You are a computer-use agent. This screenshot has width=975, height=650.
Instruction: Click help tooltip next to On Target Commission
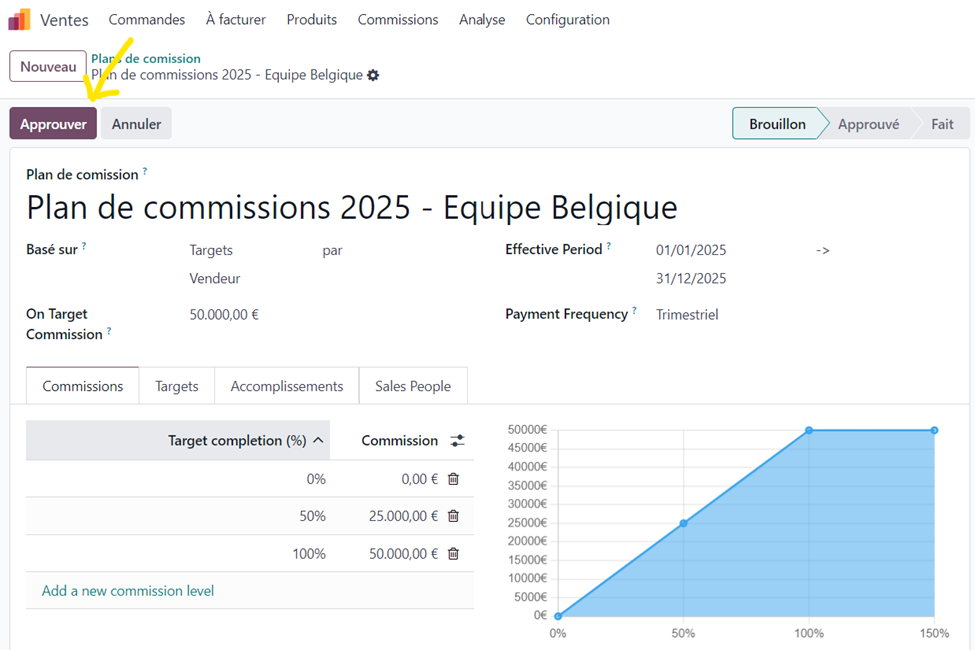[109, 331]
